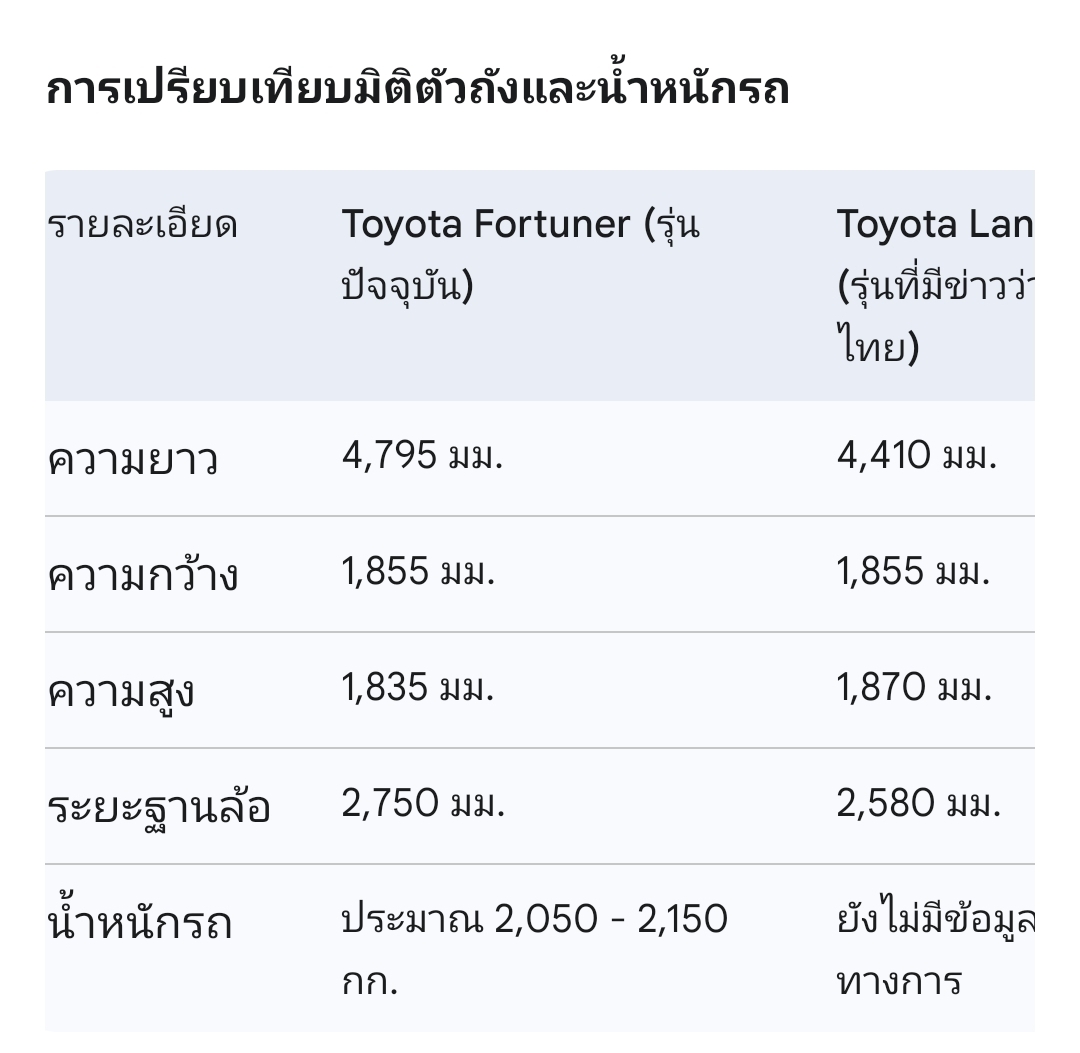Select the รายละเอียด column header

click(x=143, y=225)
